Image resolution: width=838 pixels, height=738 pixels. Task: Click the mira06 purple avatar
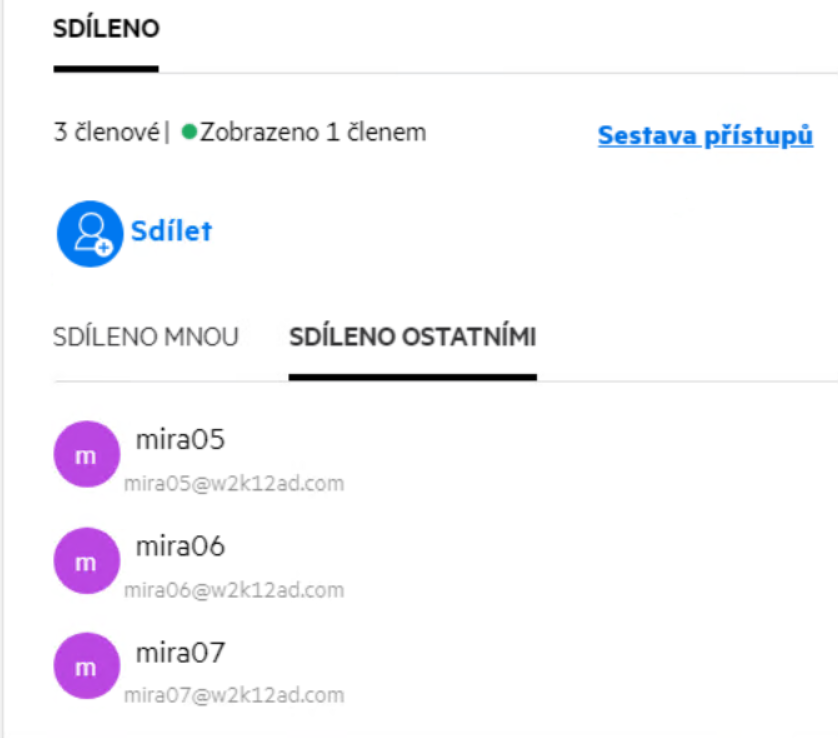pos(87,561)
